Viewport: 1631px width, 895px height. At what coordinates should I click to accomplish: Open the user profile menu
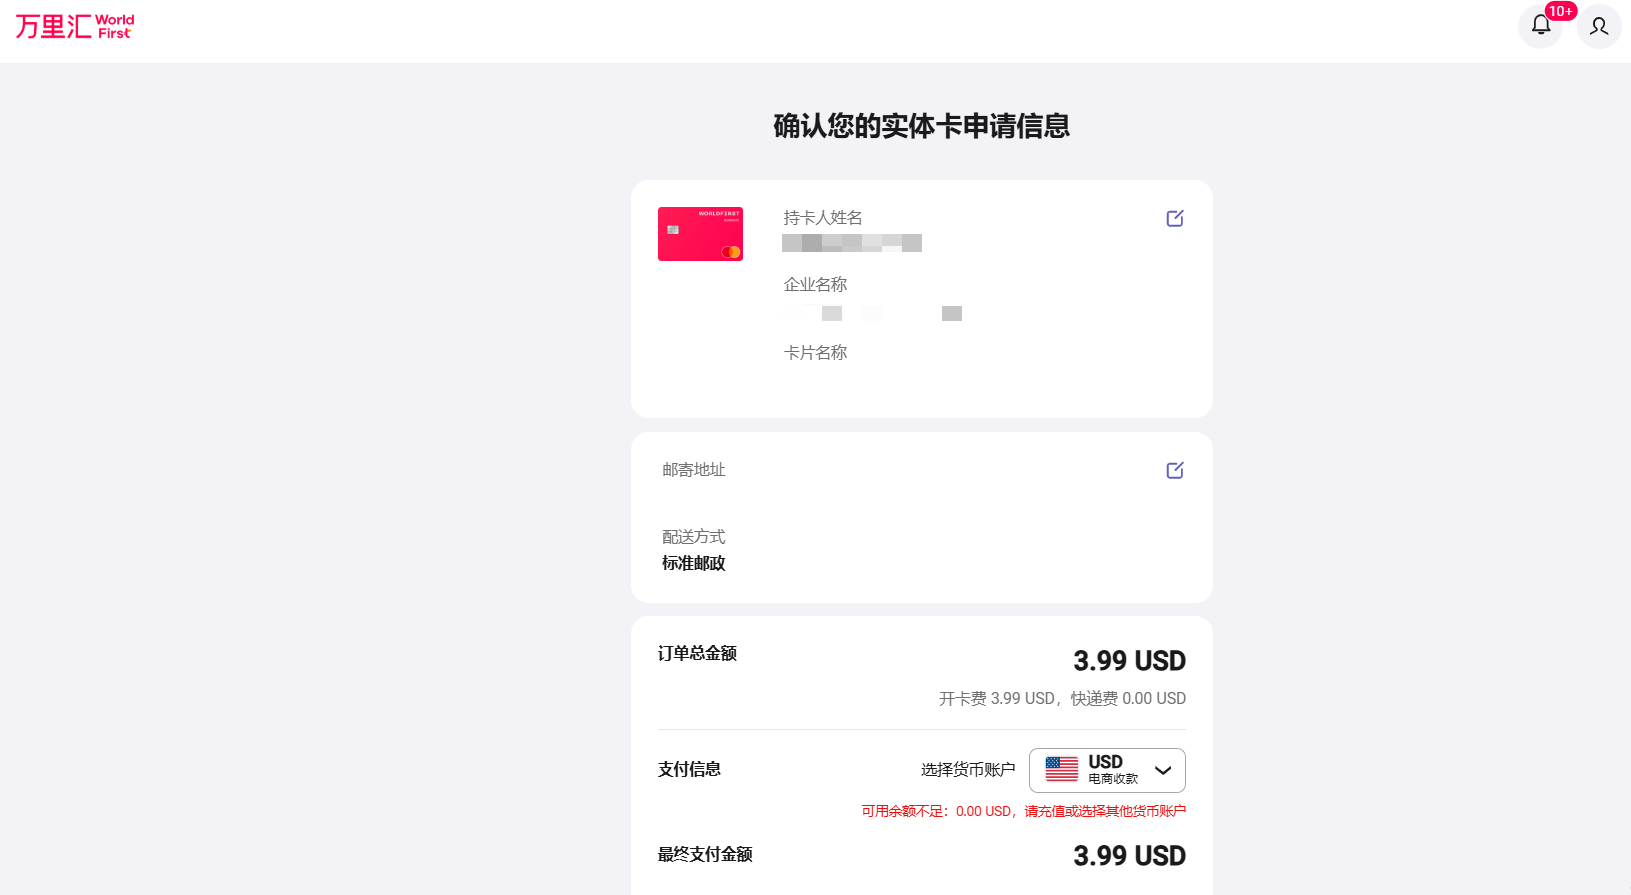pos(1599,26)
